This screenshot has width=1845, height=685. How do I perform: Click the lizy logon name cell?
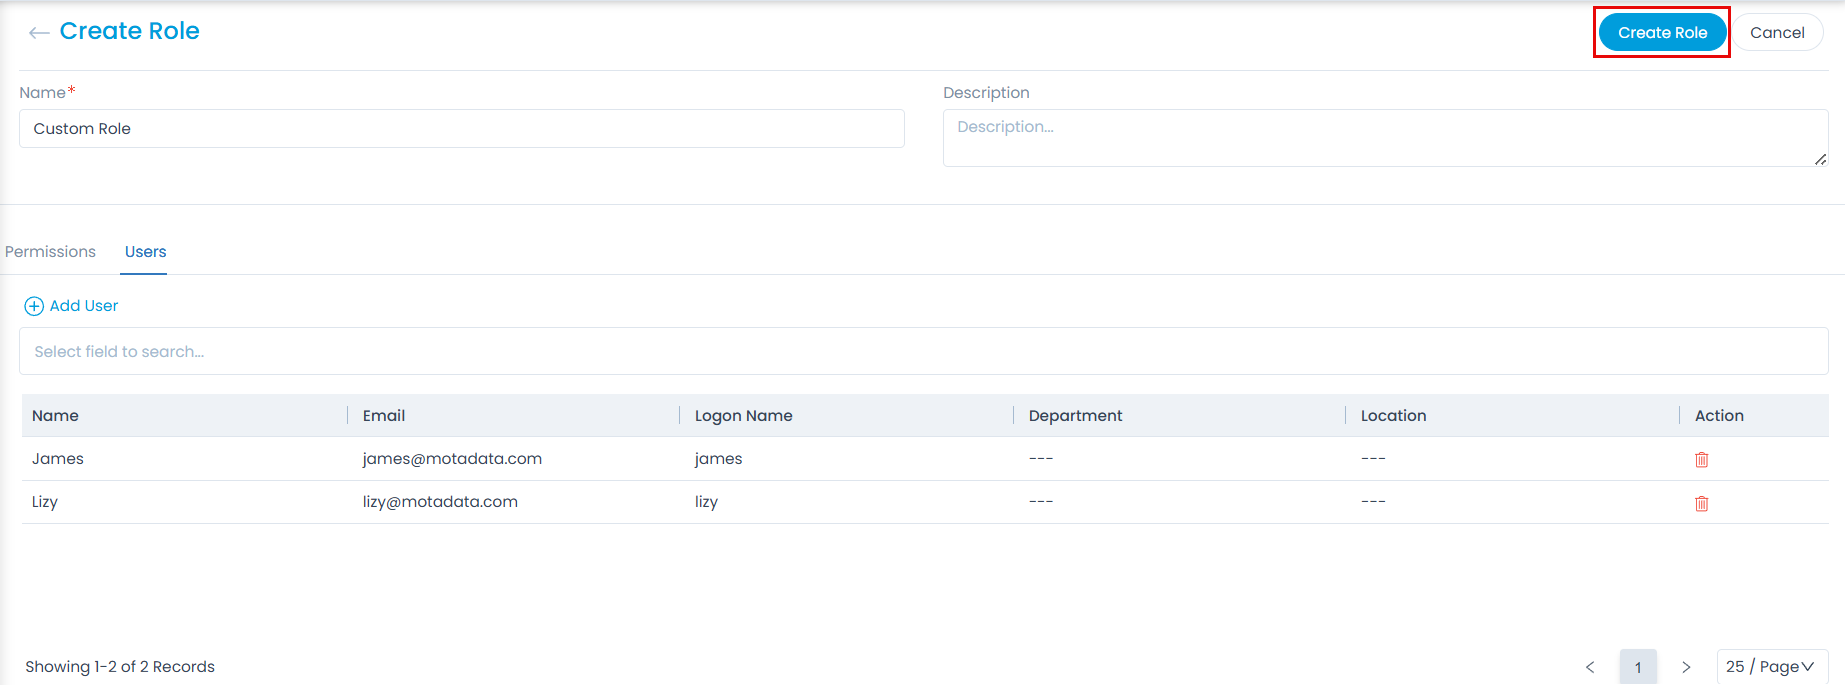coord(706,502)
